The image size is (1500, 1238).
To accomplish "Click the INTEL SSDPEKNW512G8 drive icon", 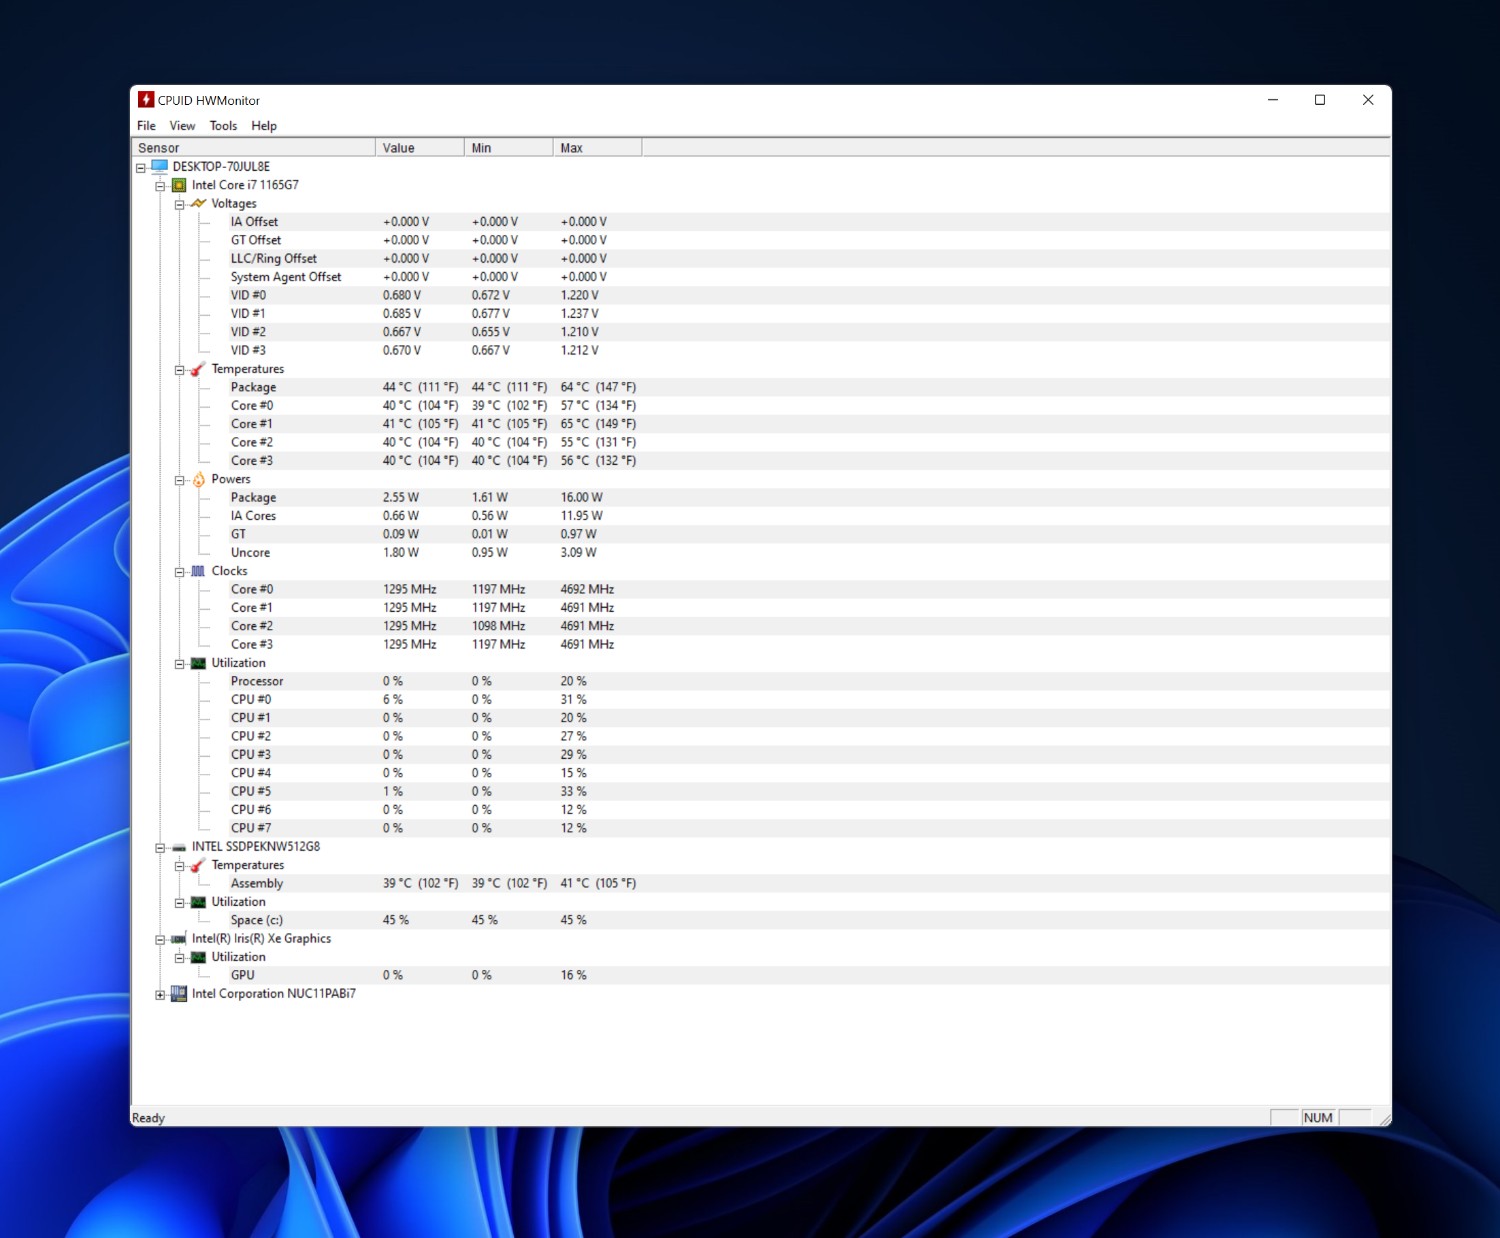I will pos(179,848).
